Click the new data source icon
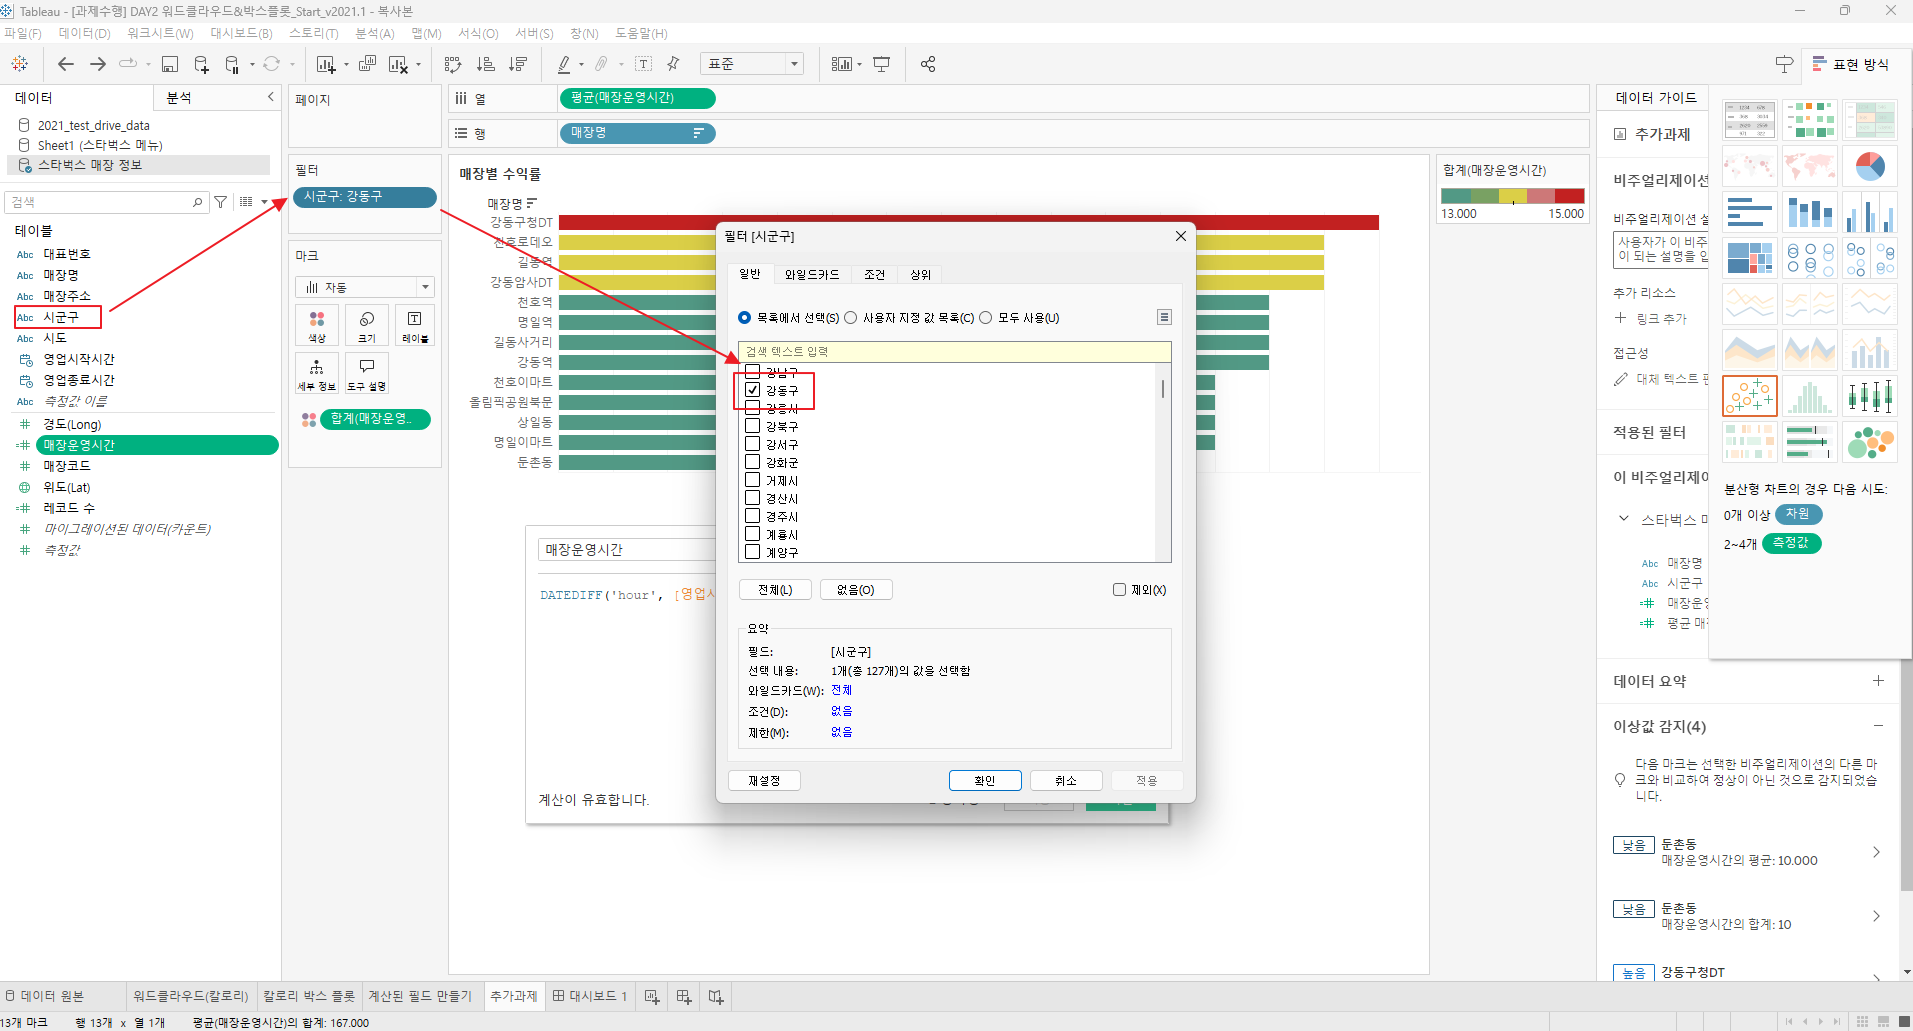The image size is (1913, 1031). (x=201, y=64)
